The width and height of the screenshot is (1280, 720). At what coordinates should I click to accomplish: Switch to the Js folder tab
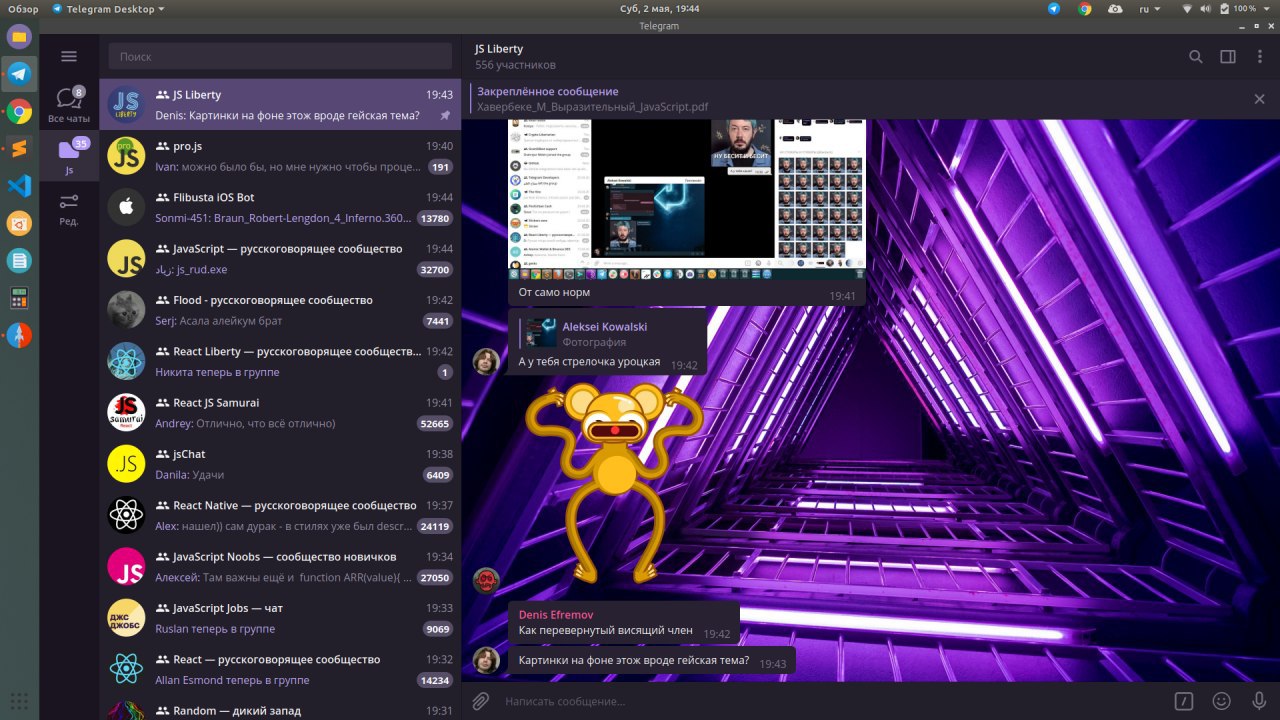(69, 157)
